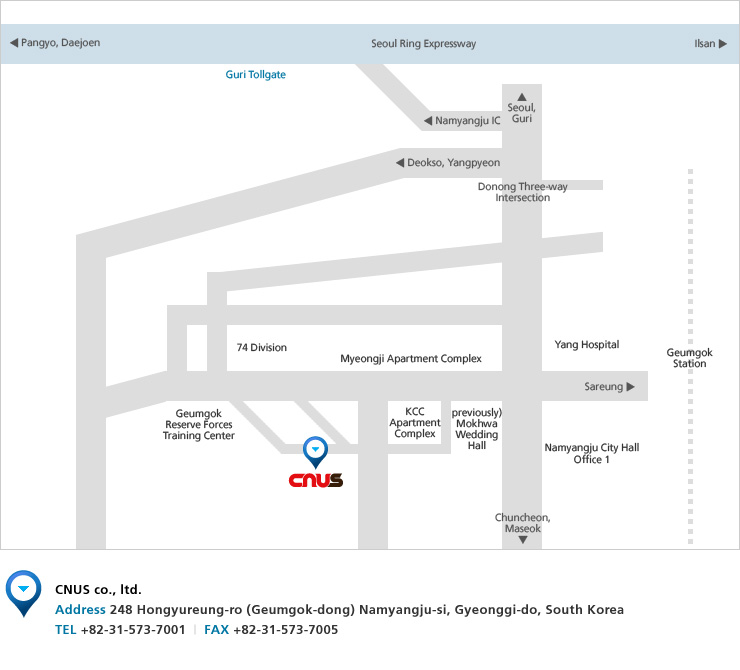Click the Yang Hospital label

[587, 344]
